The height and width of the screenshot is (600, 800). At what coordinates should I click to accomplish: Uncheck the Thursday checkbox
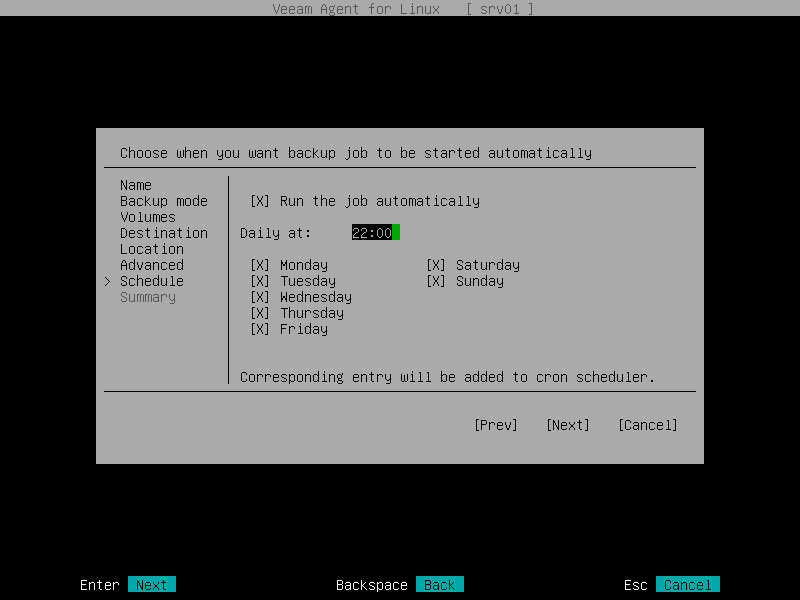pos(260,313)
